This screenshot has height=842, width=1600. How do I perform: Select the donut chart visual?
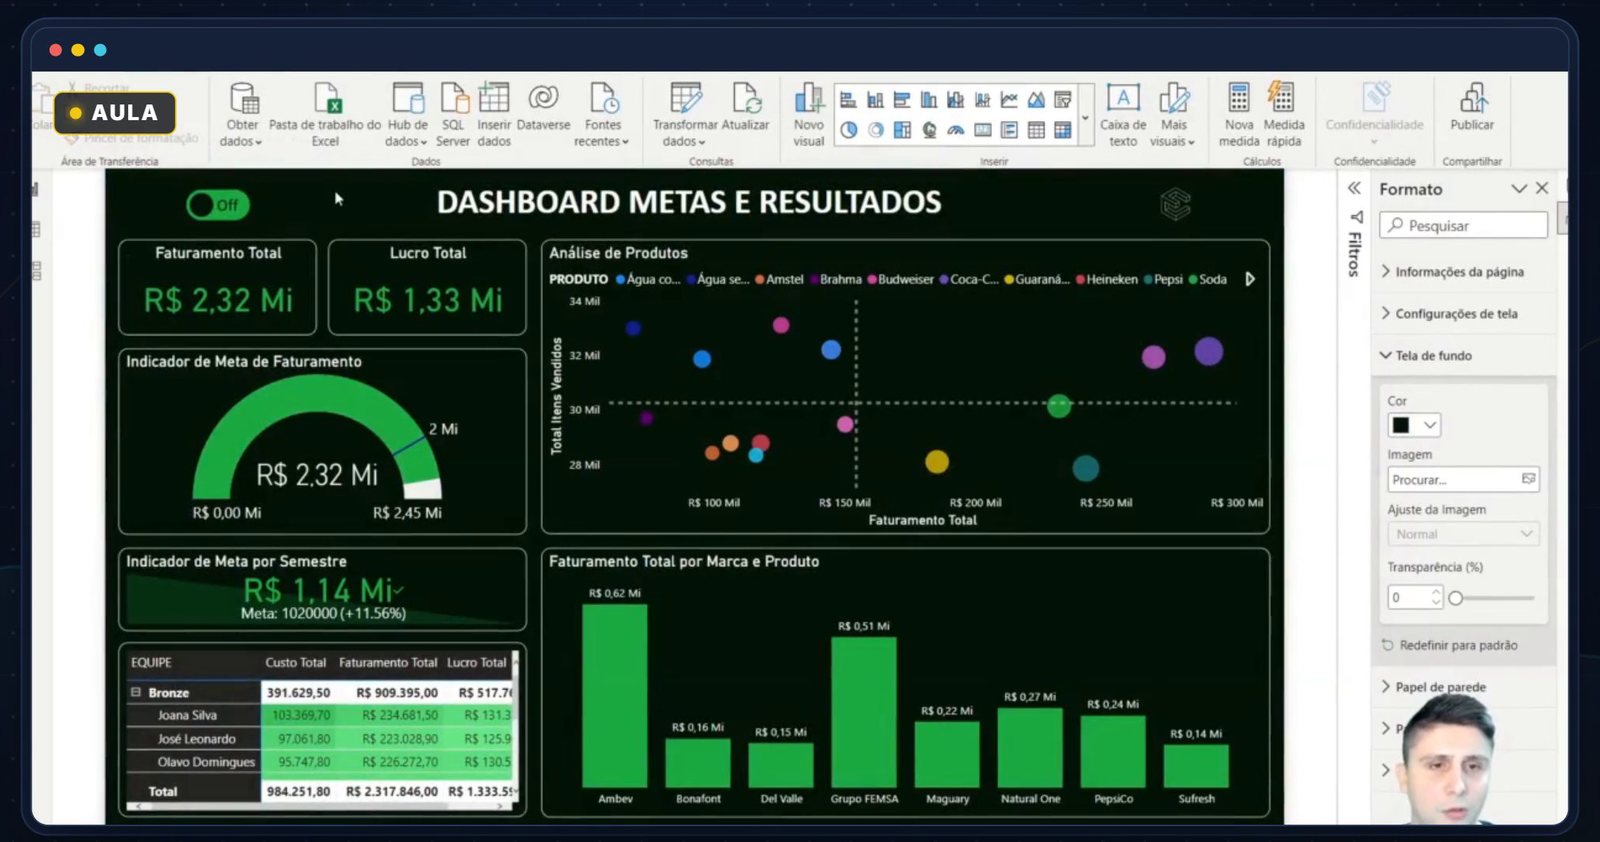coord(875,130)
